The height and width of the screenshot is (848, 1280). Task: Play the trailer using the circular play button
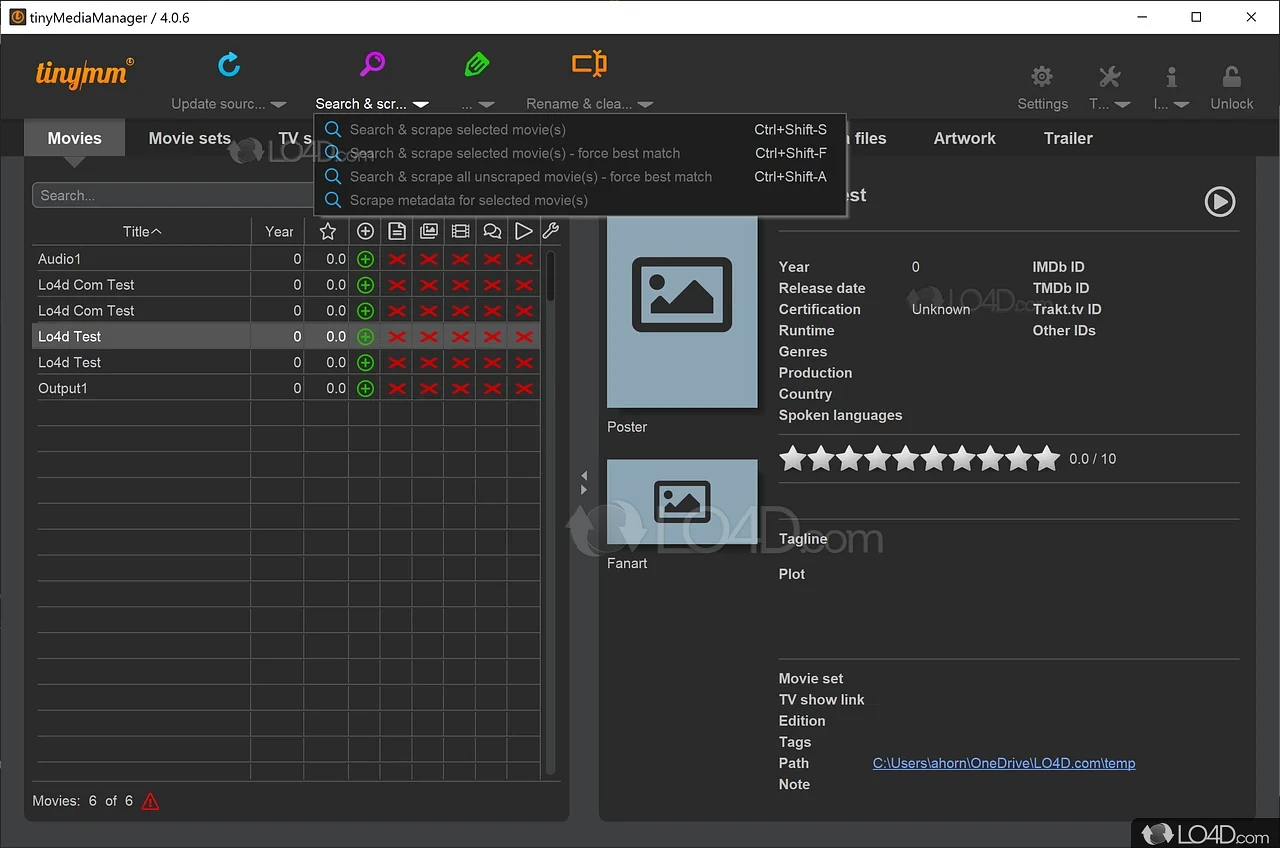pyautogui.click(x=1219, y=202)
